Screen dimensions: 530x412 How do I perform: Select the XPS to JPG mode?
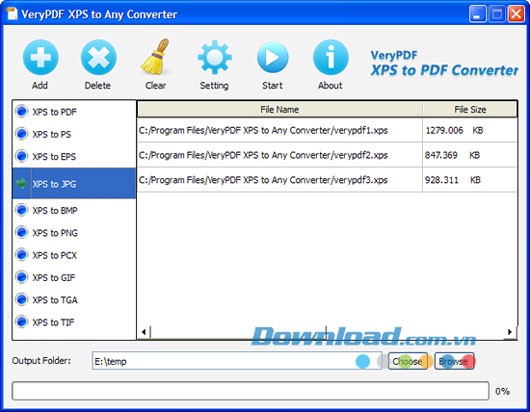[74, 184]
